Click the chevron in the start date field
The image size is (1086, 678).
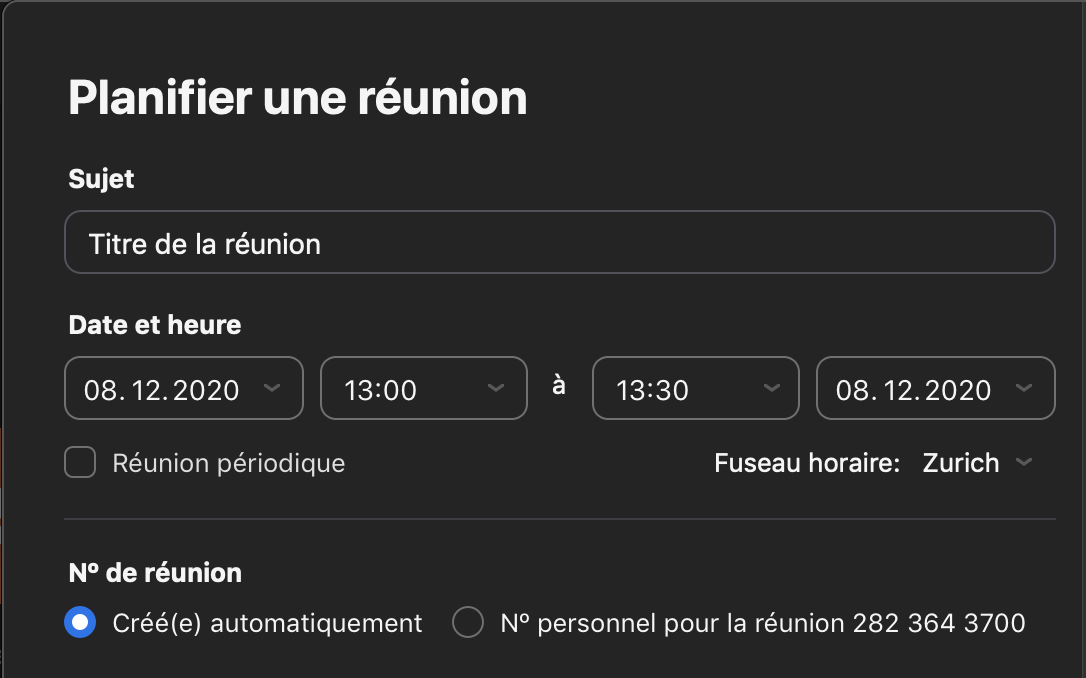point(271,388)
